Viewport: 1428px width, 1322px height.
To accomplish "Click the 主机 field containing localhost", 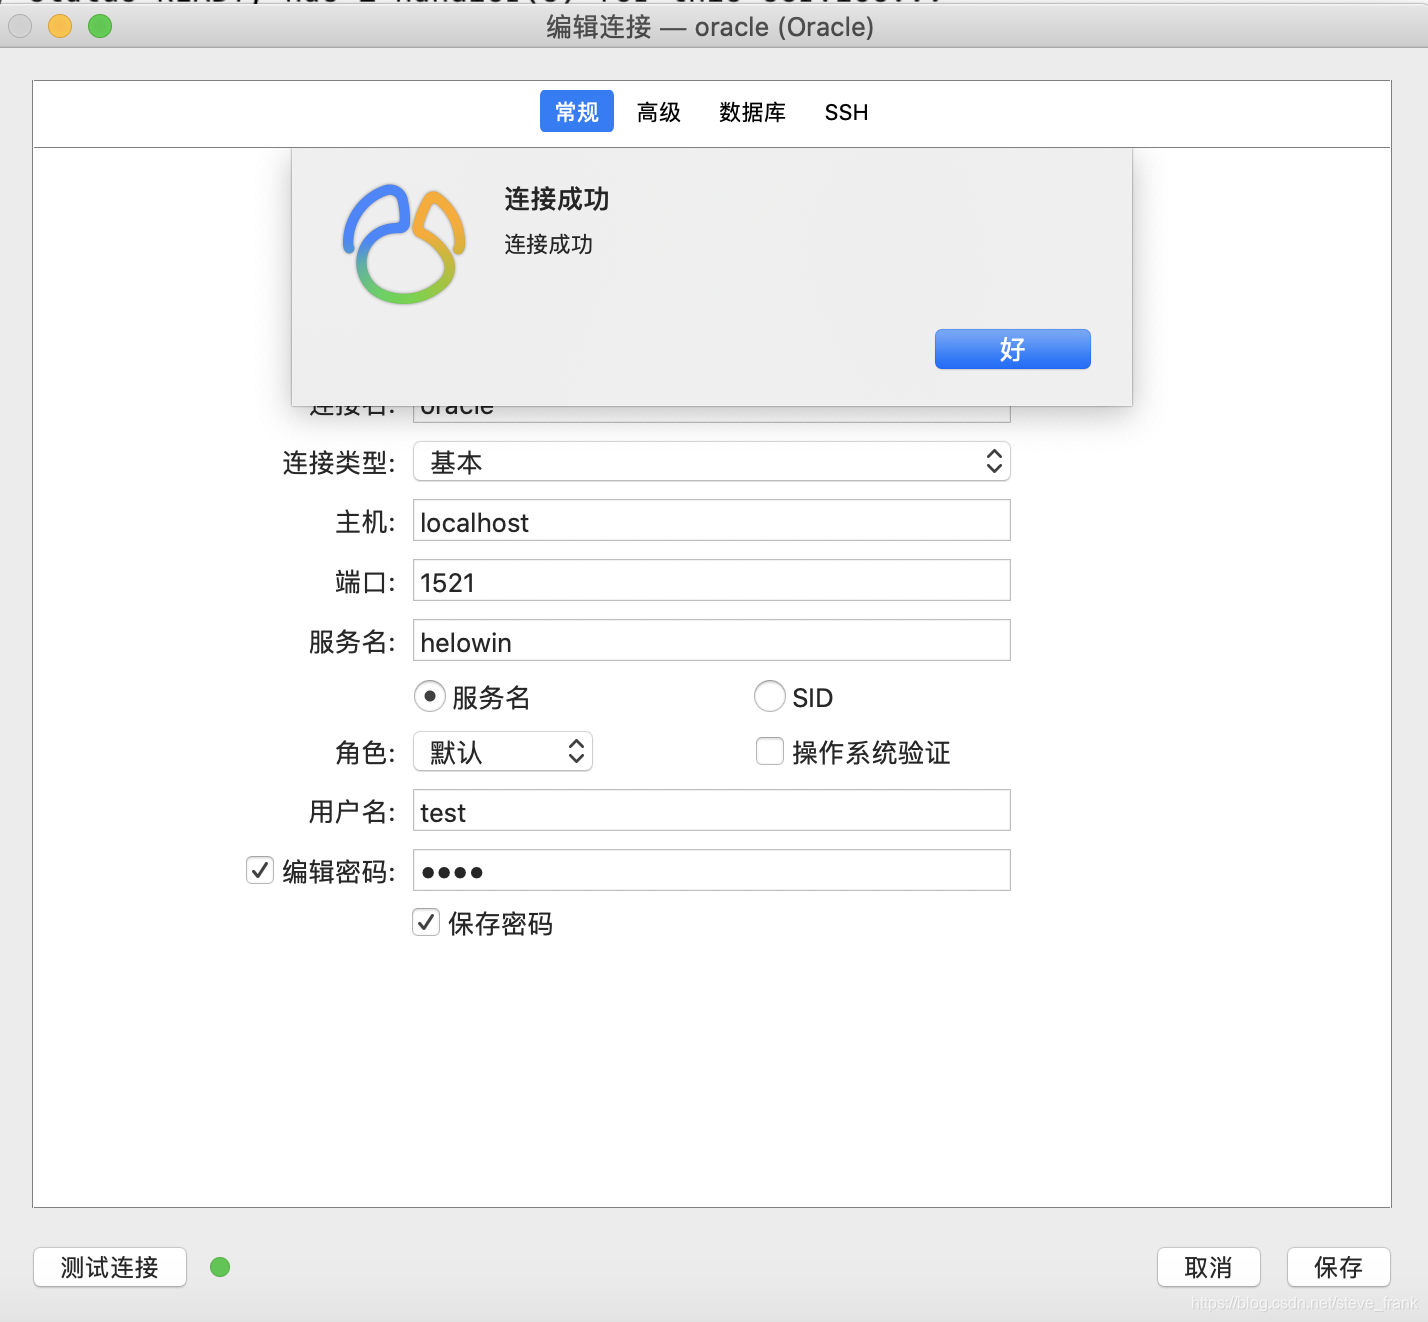I will point(712,521).
